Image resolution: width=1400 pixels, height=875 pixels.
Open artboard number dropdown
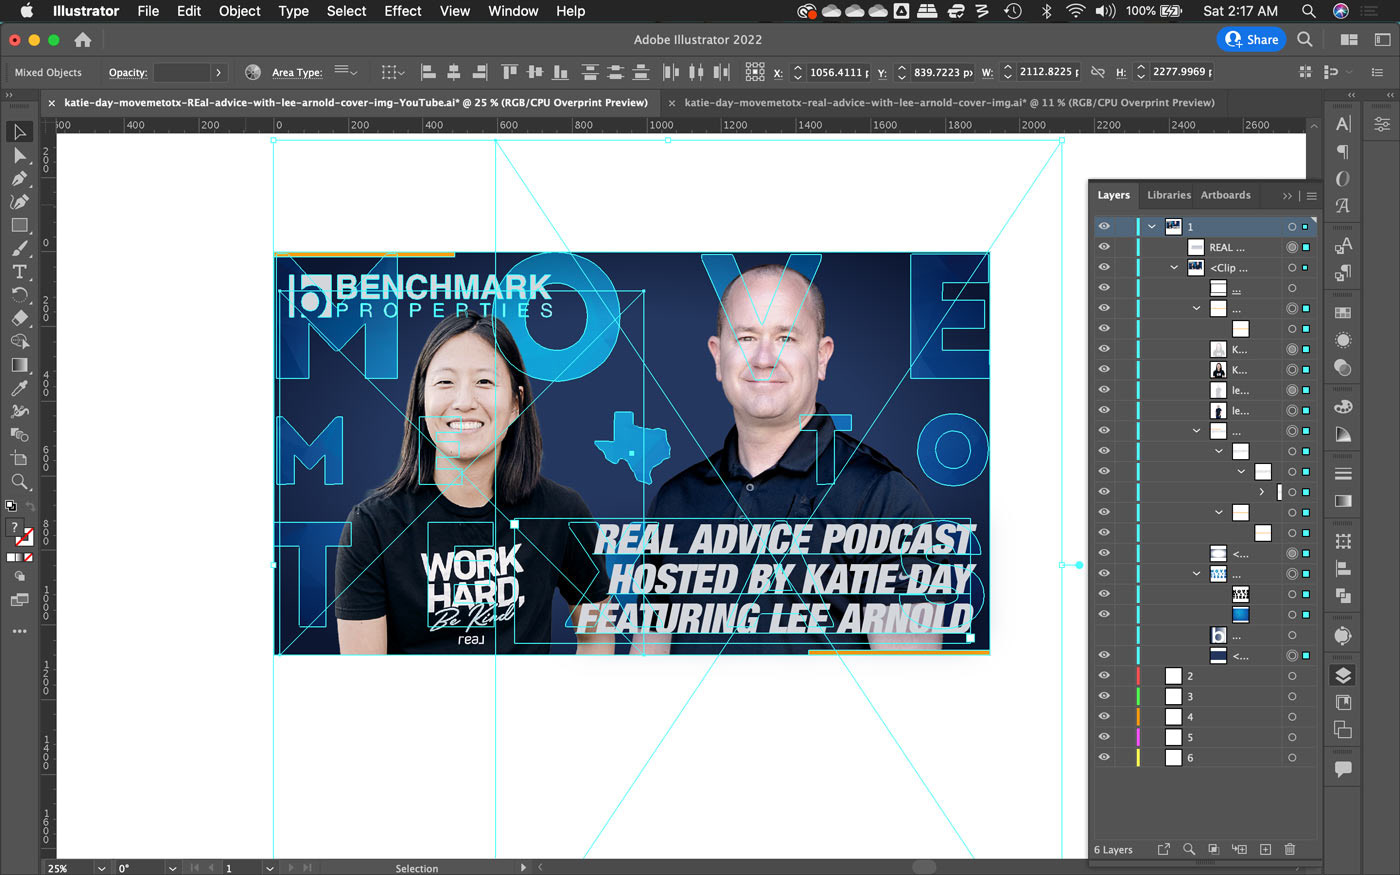(x=269, y=868)
